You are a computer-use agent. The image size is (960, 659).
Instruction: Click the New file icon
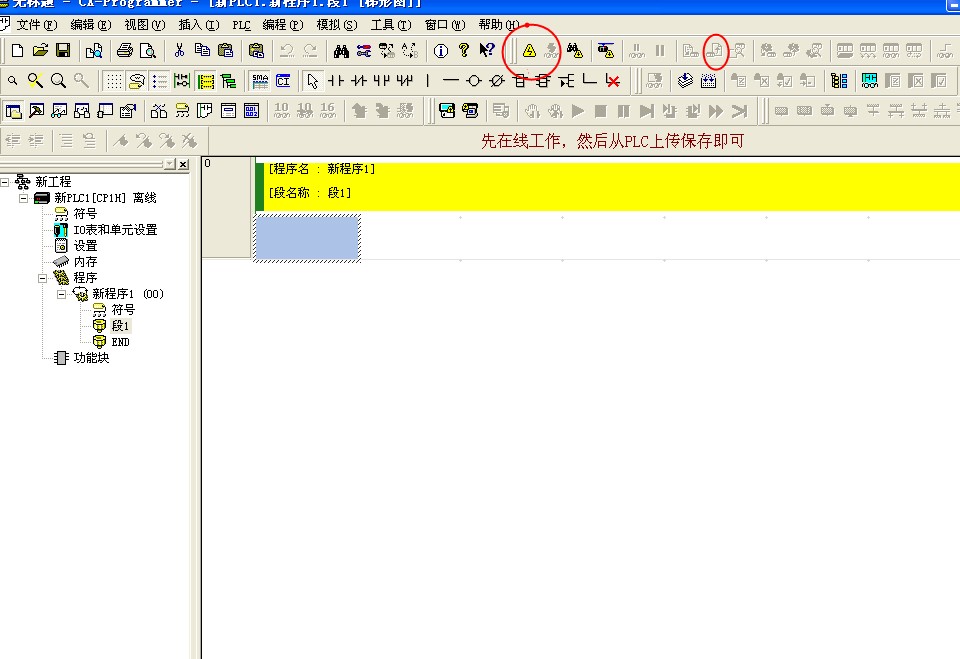[17, 50]
